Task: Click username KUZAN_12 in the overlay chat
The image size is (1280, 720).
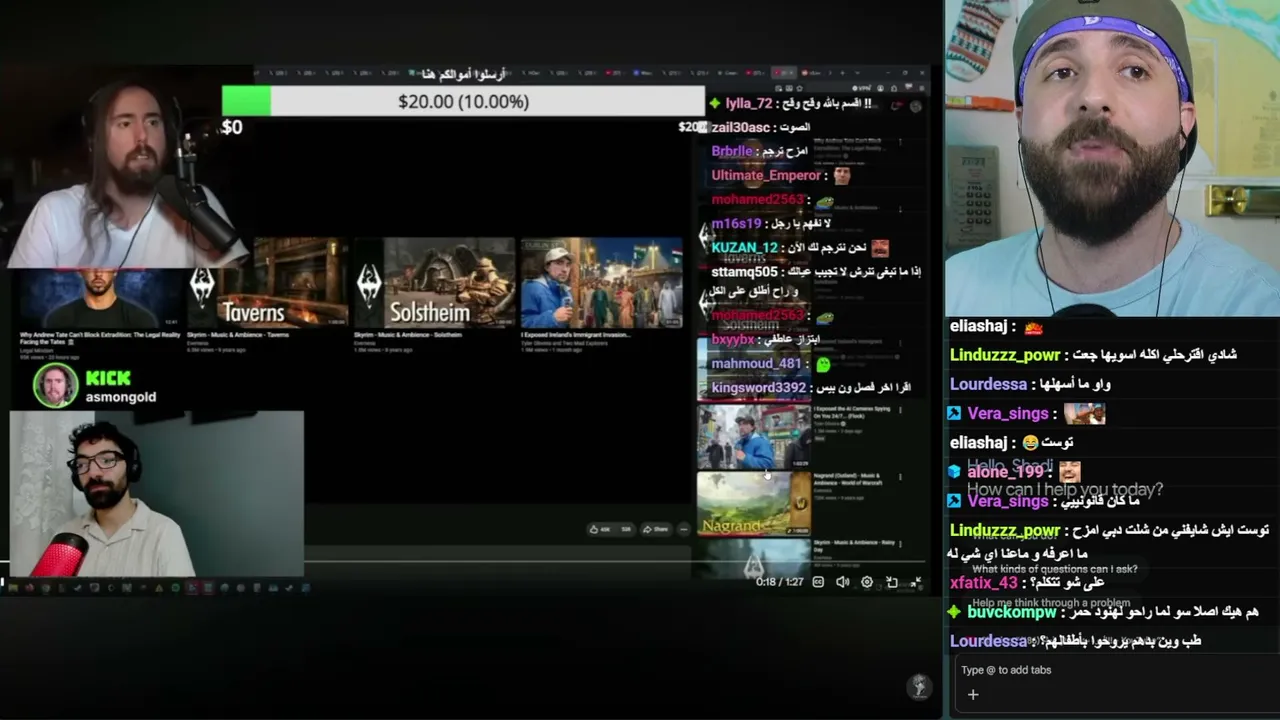Action: coord(744,247)
